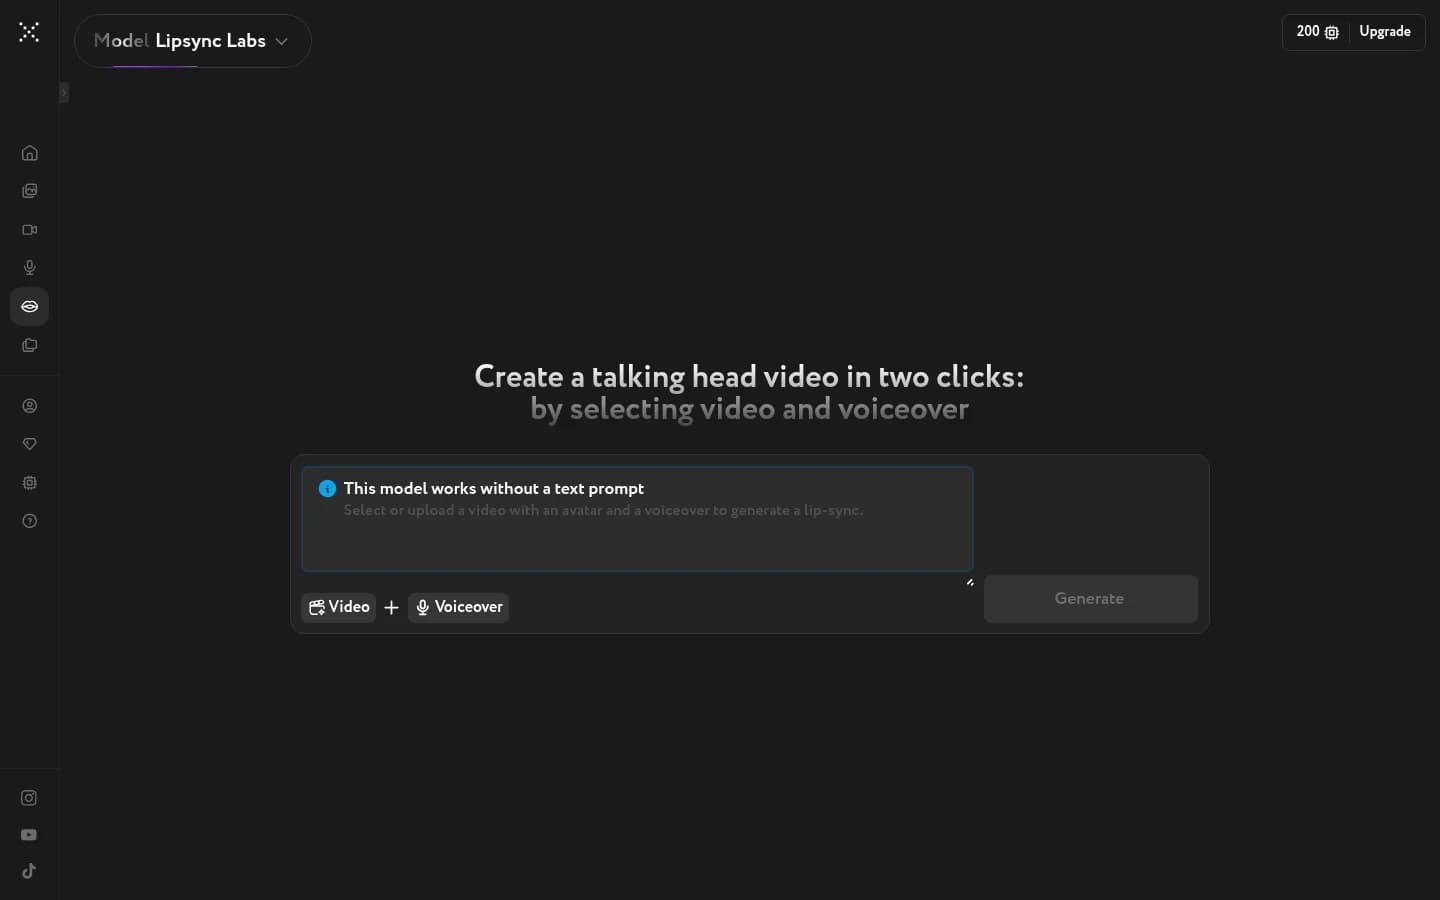
Task: Click the 200 credits balance
Action: (x=1317, y=32)
